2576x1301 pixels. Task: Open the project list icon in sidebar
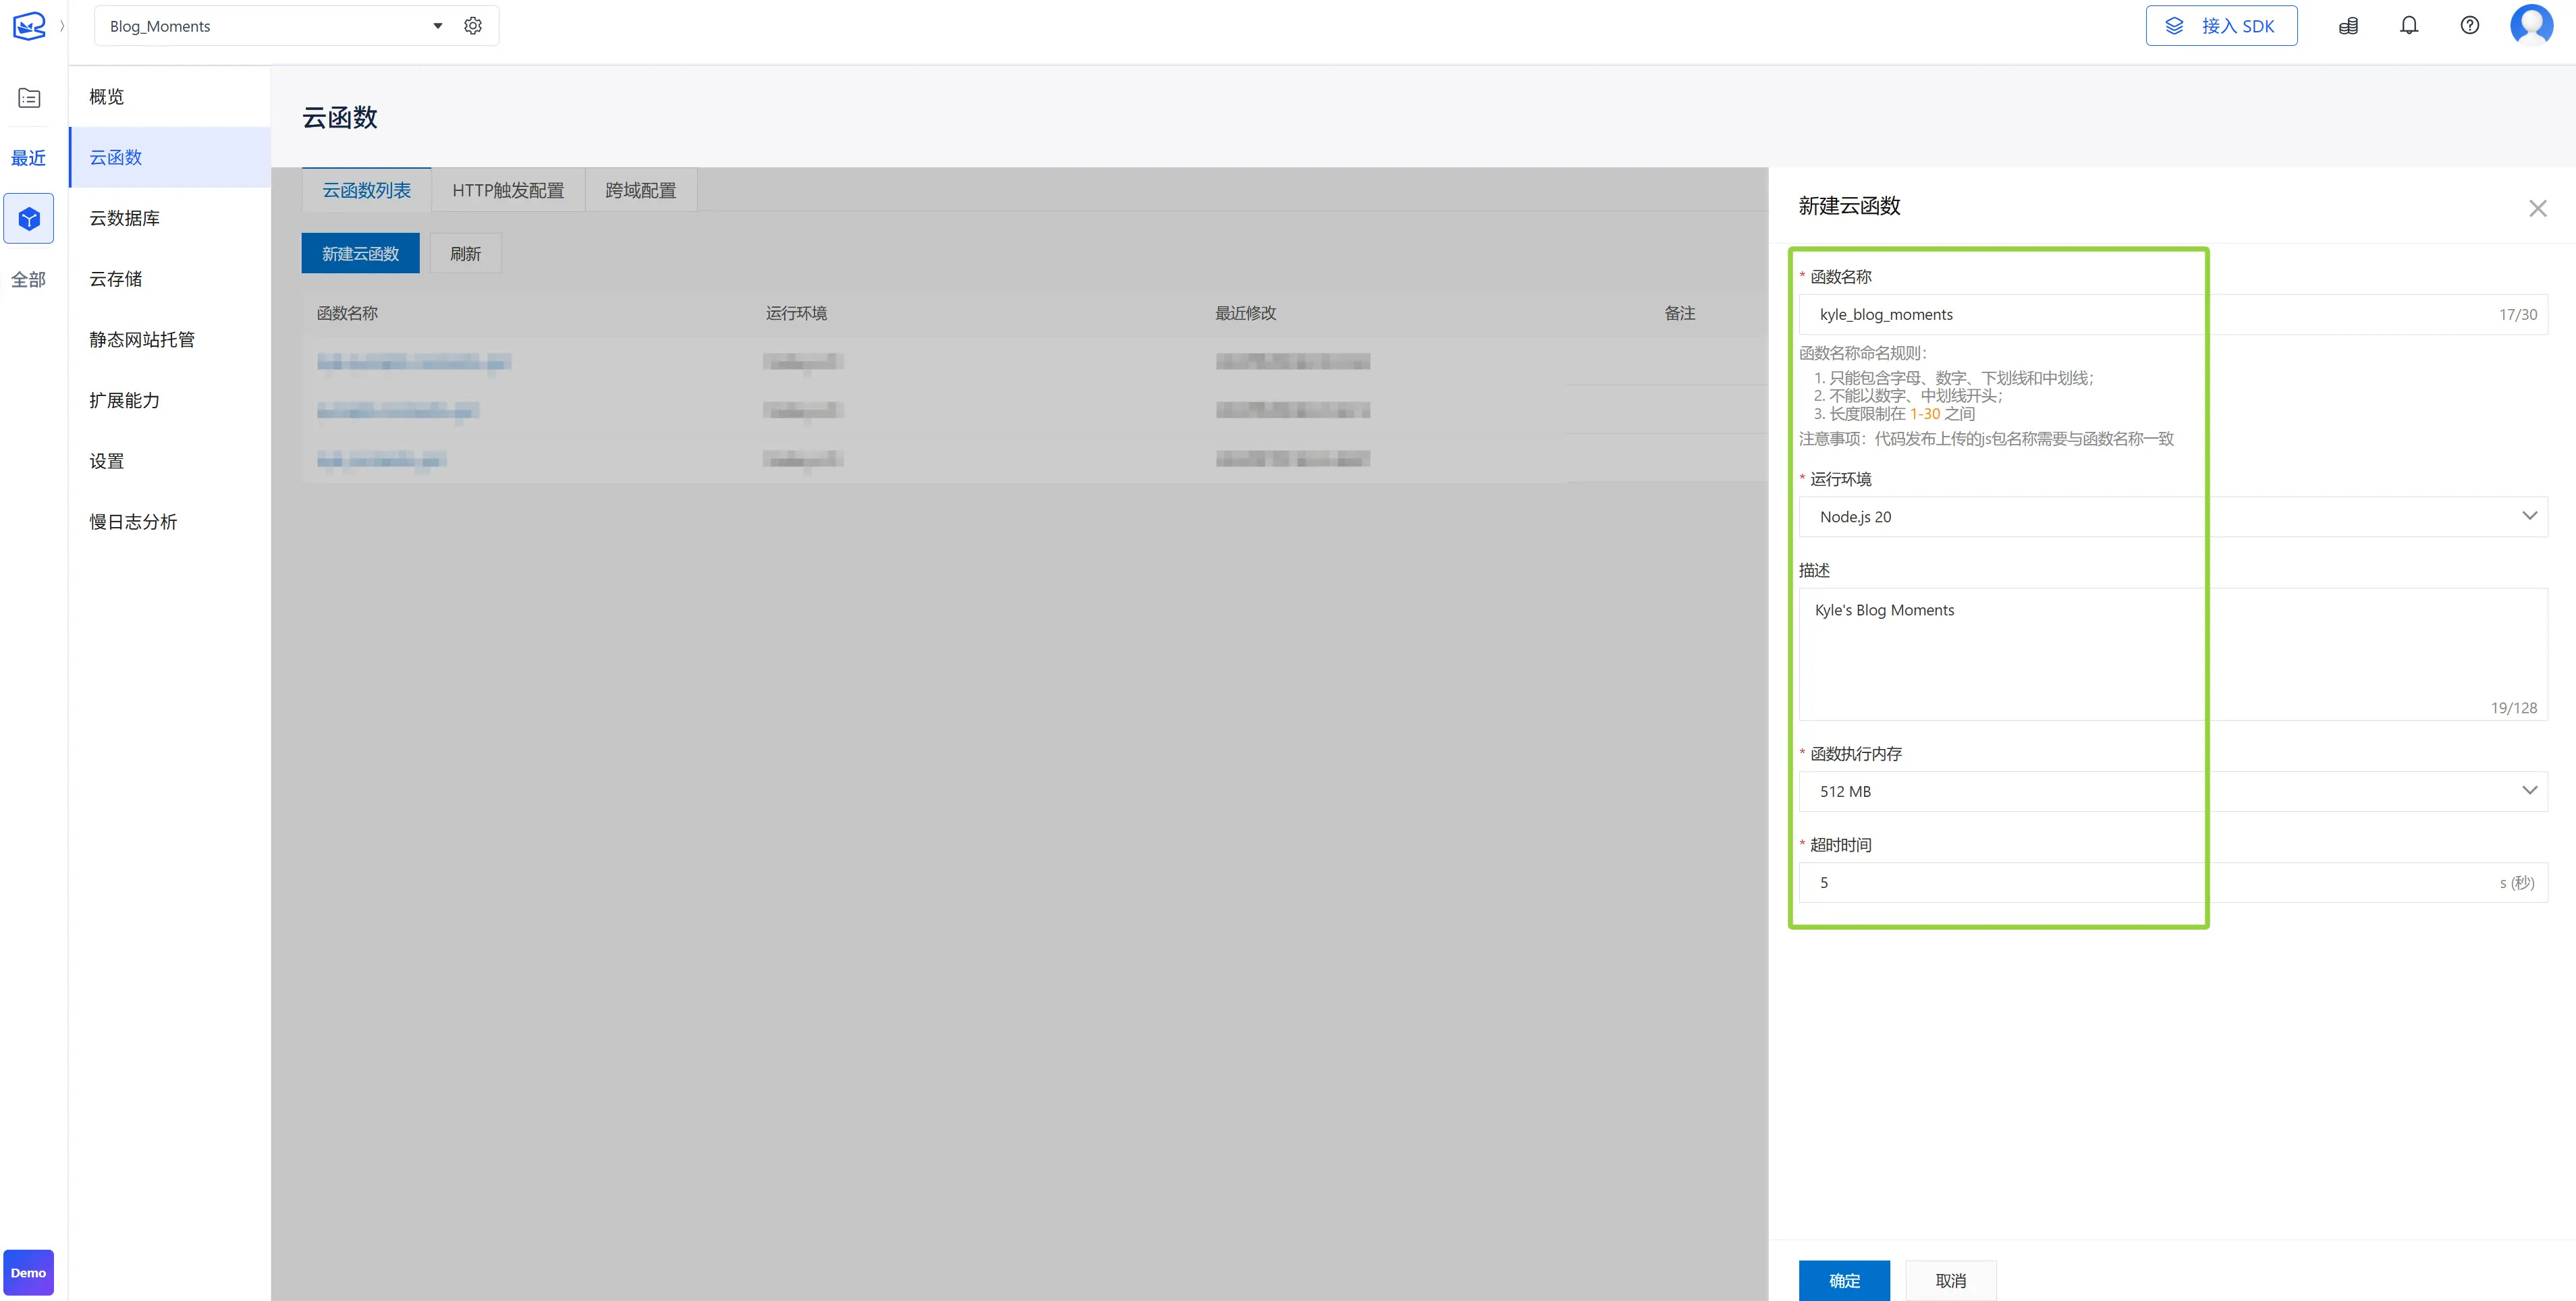coord(29,98)
